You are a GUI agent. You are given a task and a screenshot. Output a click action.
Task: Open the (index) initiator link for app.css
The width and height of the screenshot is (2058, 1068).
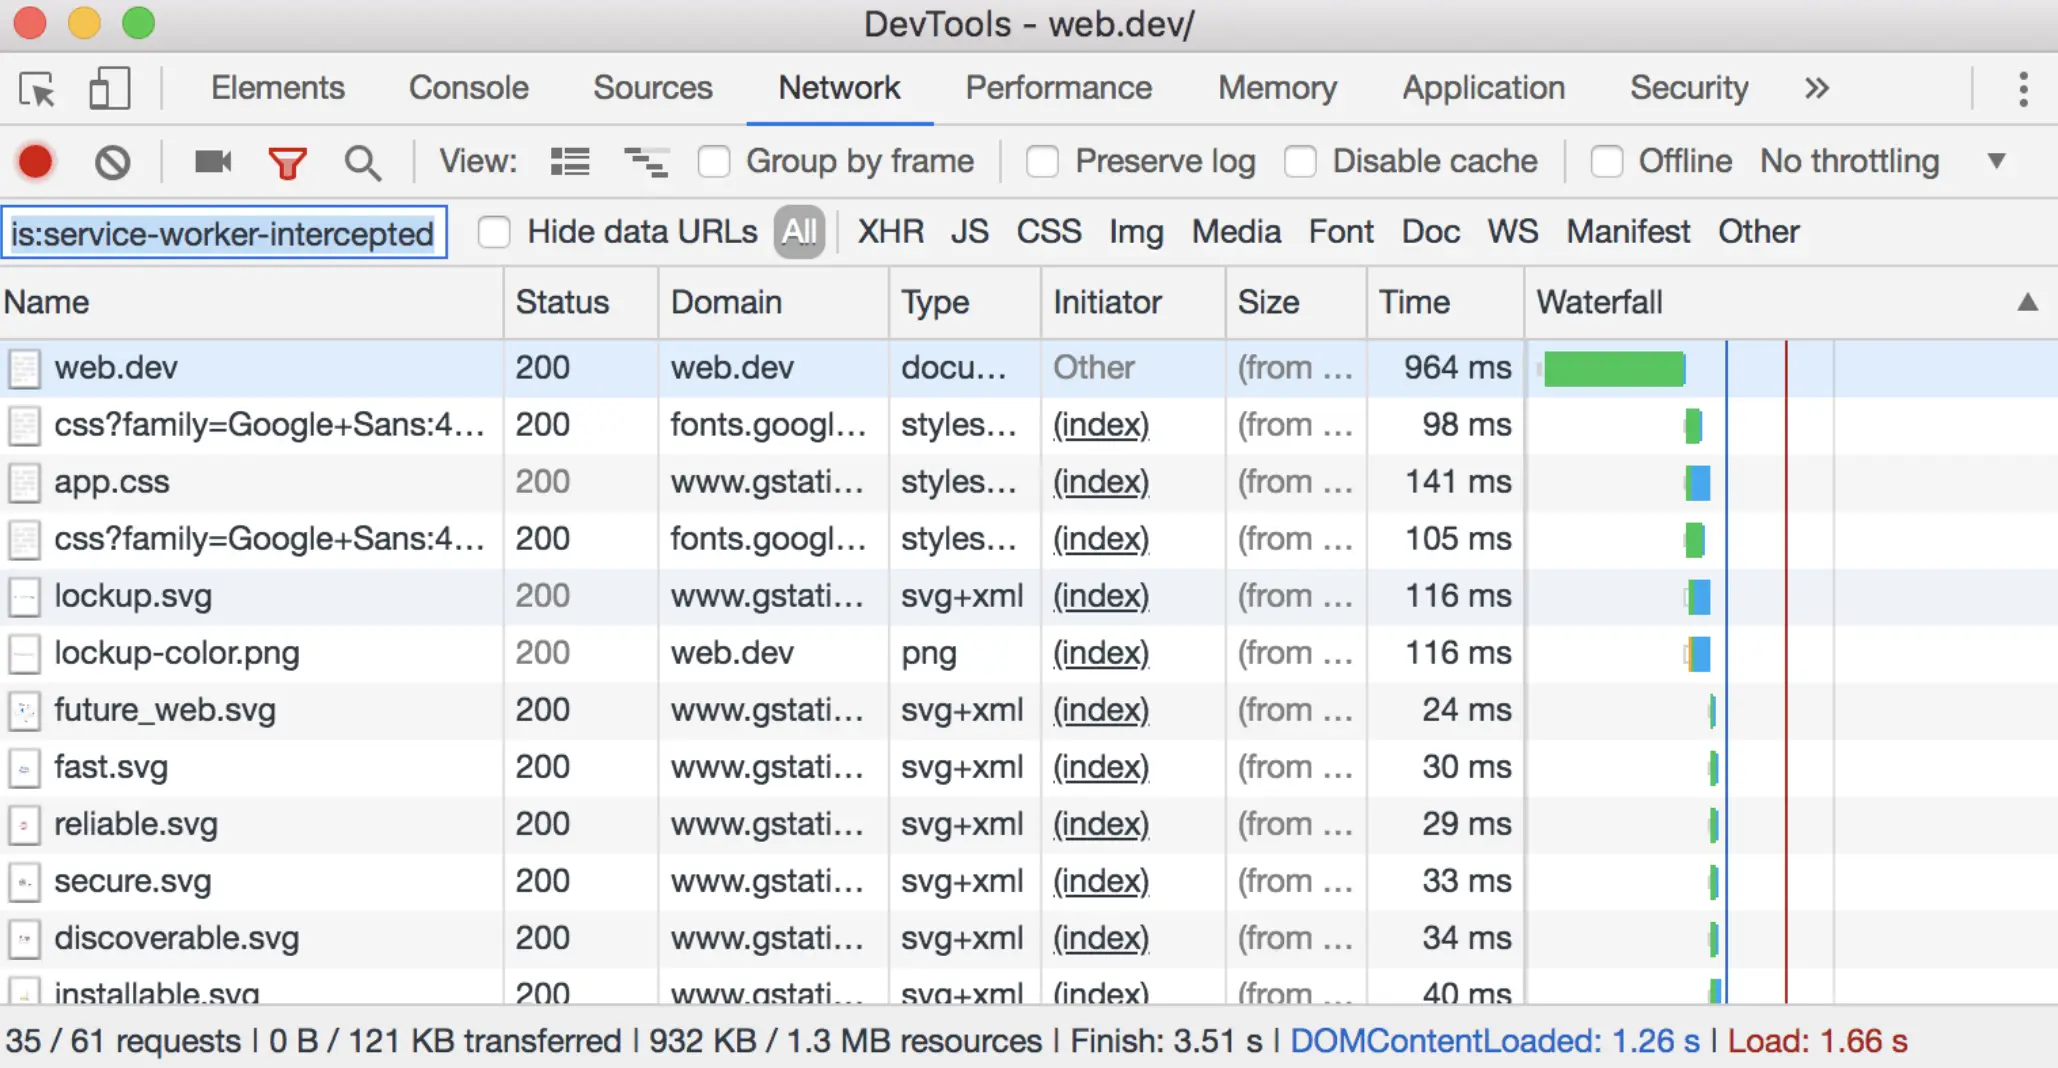pyautogui.click(x=1101, y=482)
